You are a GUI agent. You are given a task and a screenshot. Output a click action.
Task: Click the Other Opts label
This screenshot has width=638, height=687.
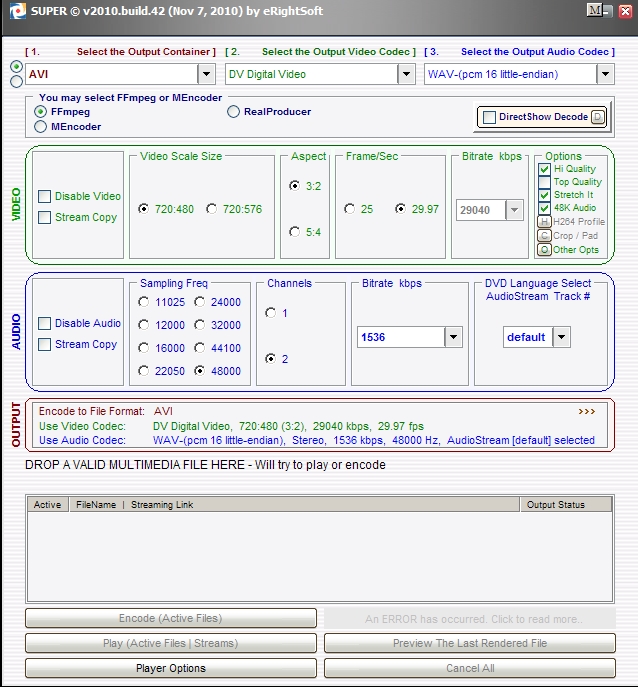[x=576, y=250]
